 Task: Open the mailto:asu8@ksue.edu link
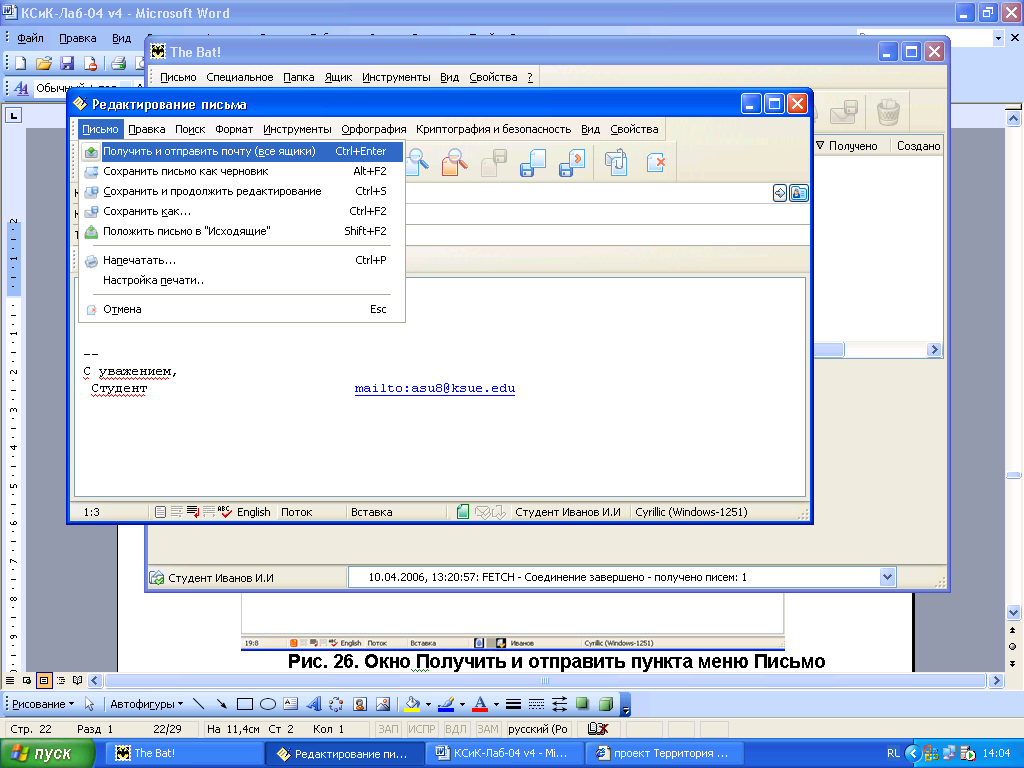point(434,389)
